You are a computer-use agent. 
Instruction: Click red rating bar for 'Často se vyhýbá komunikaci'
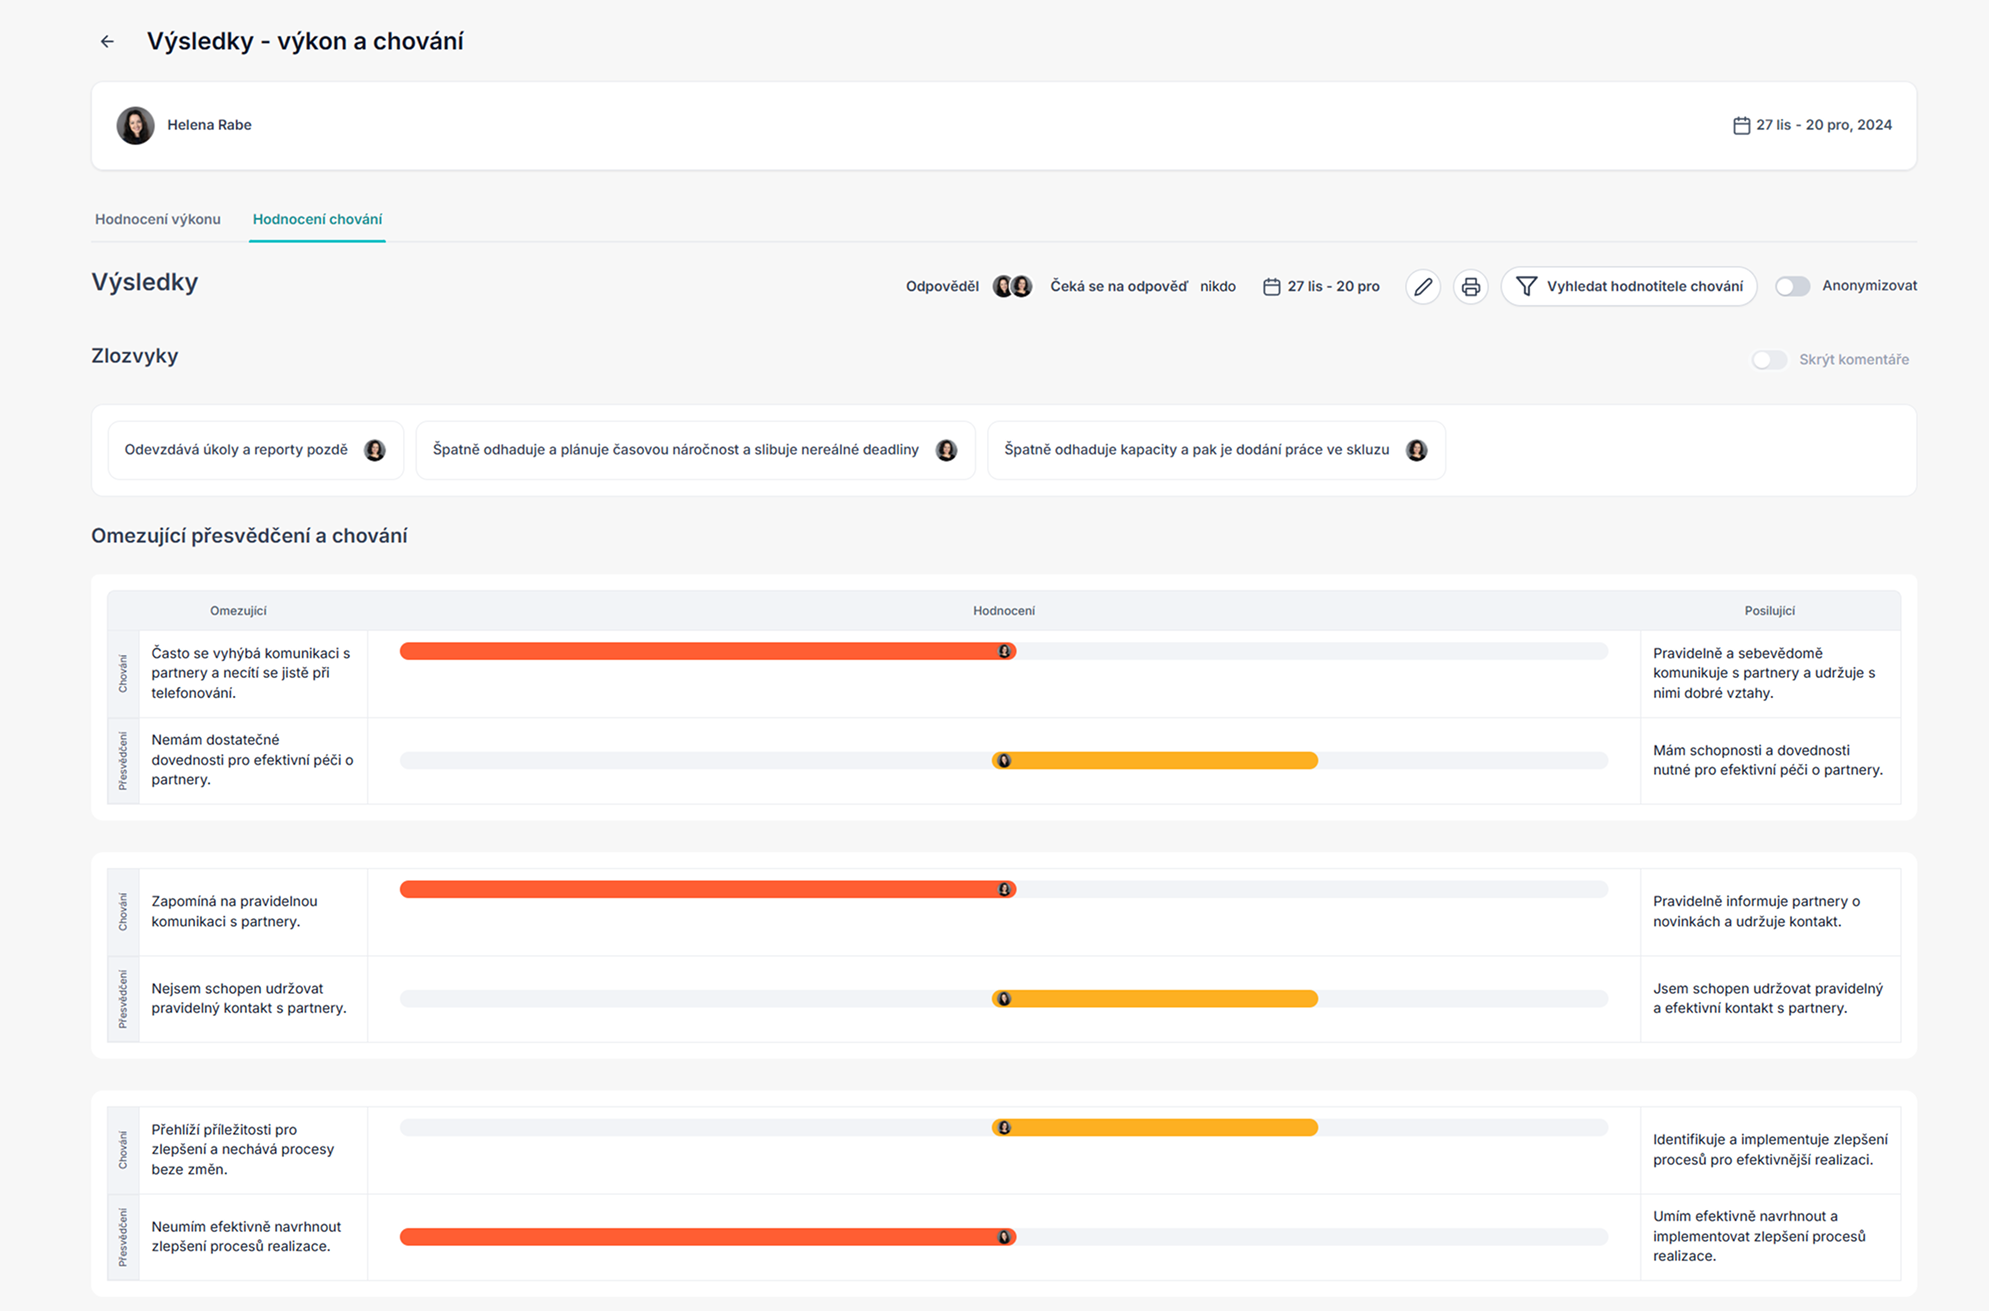[700, 652]
